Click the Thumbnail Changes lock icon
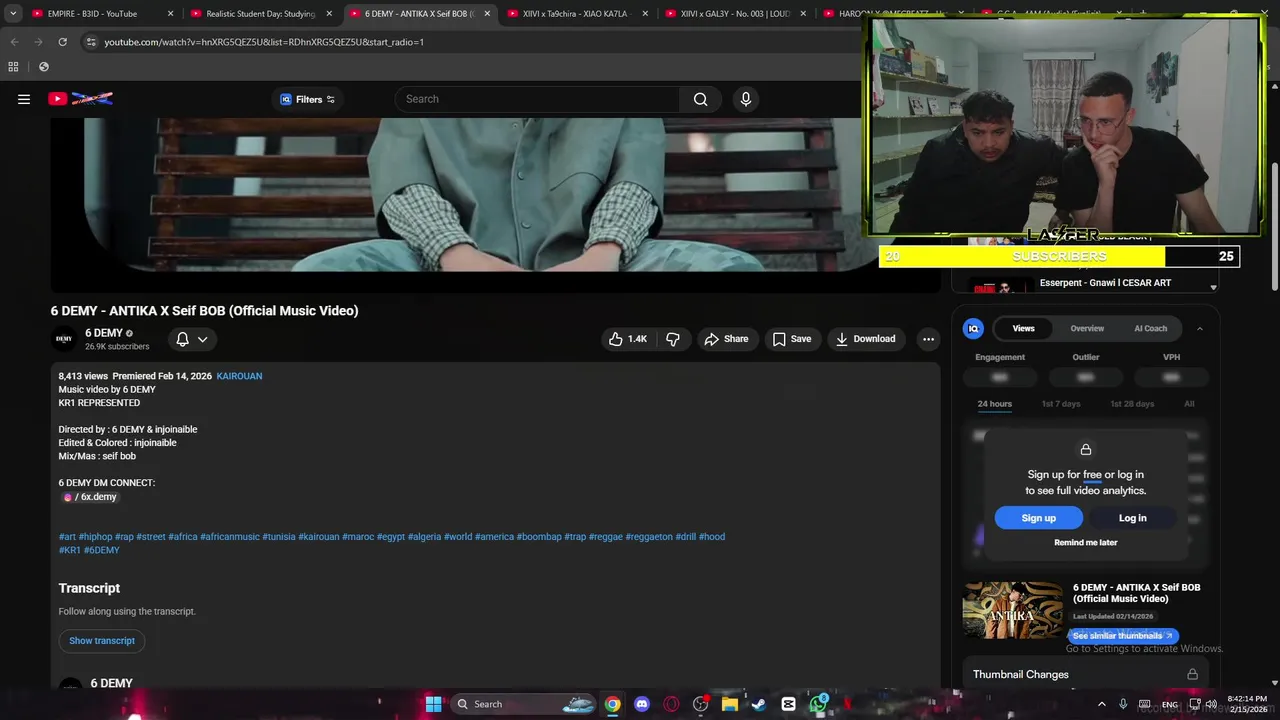 point(1192,675)
